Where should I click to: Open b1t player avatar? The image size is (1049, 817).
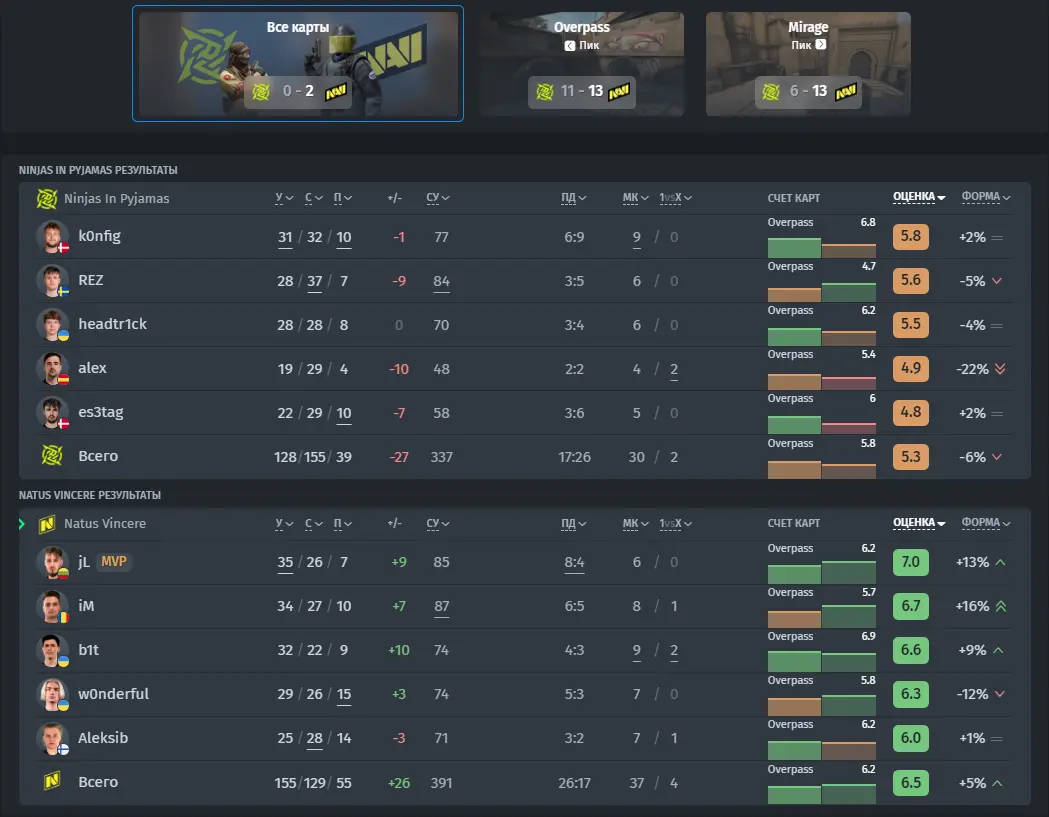coord(52,650)
